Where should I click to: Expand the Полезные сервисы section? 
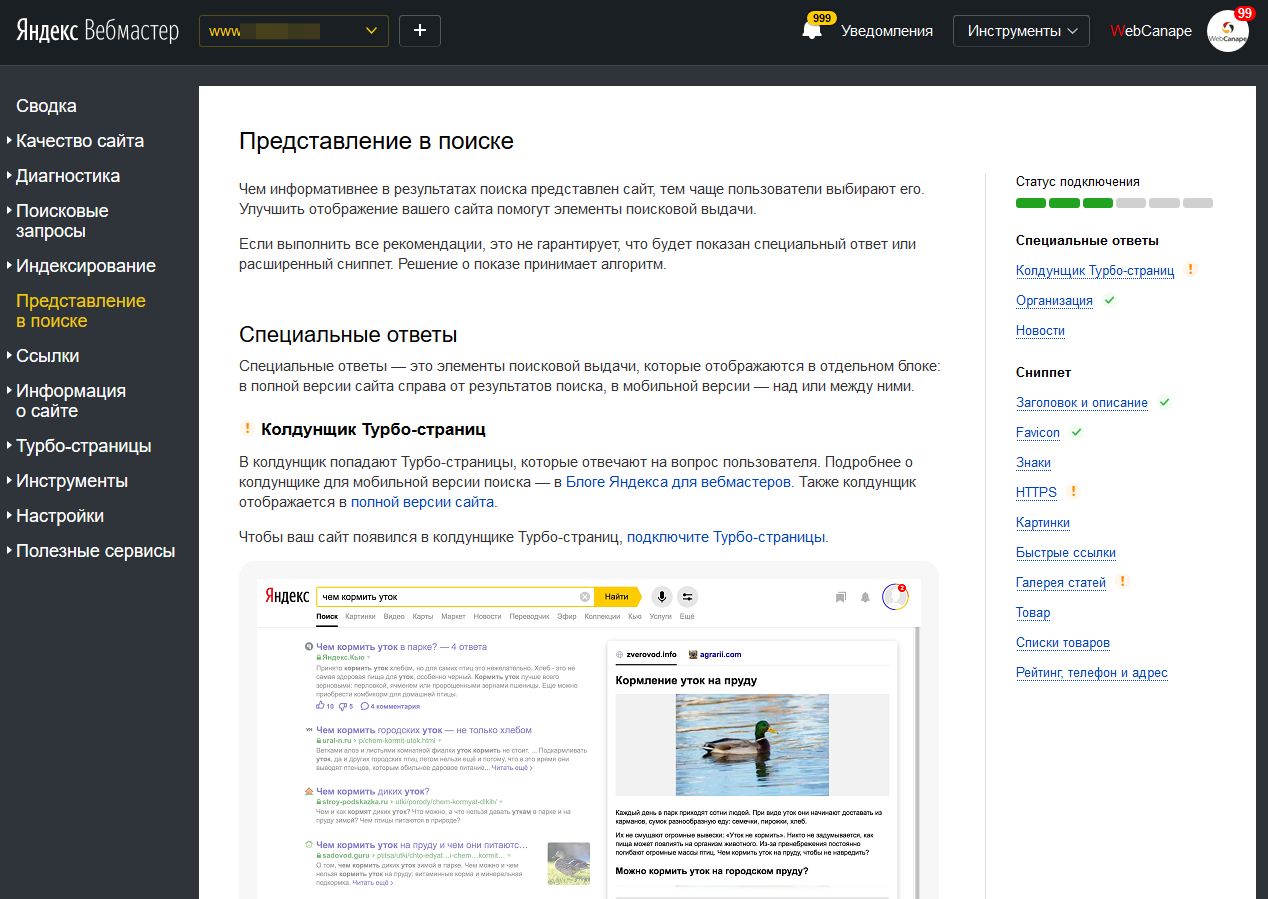(95, 551)
